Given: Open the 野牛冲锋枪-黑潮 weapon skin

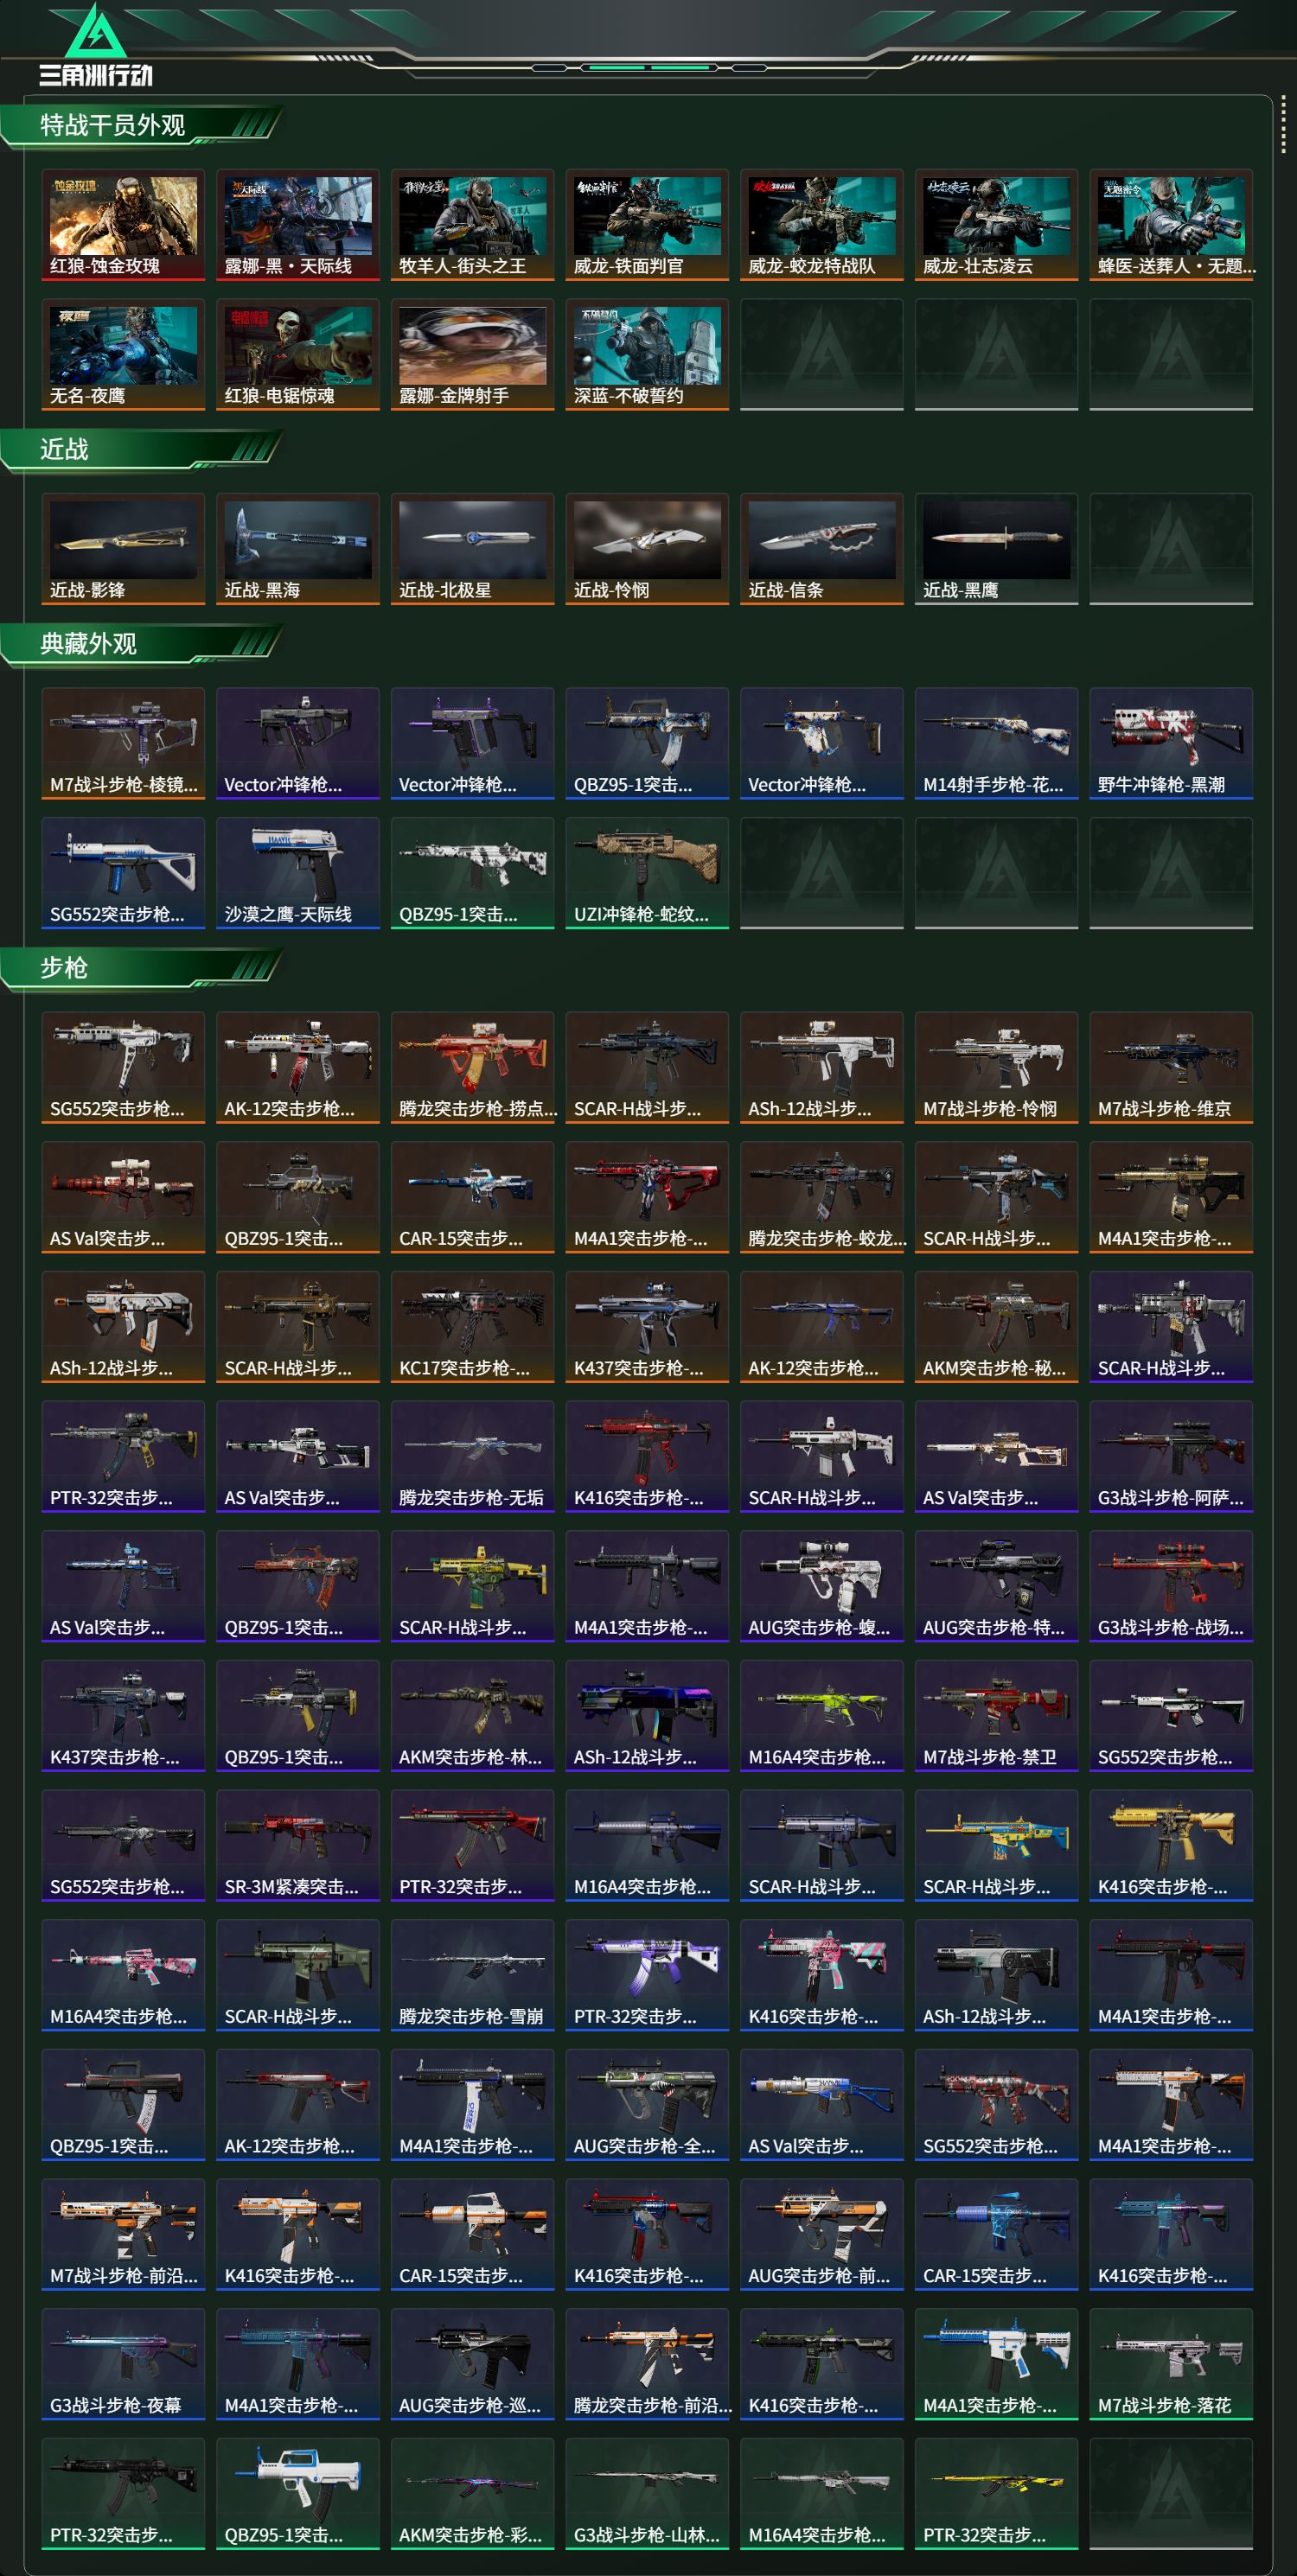Looking at the screenshot, I should 1171,743.
